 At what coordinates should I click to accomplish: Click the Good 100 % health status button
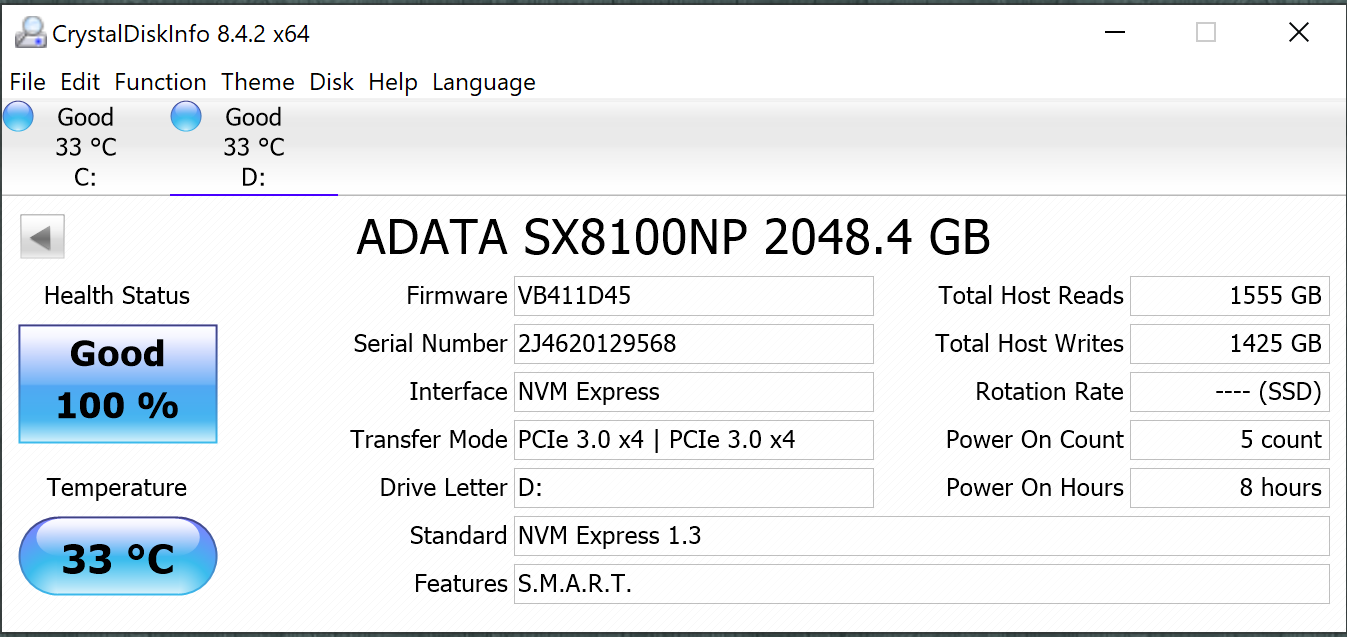pos(118,383)
